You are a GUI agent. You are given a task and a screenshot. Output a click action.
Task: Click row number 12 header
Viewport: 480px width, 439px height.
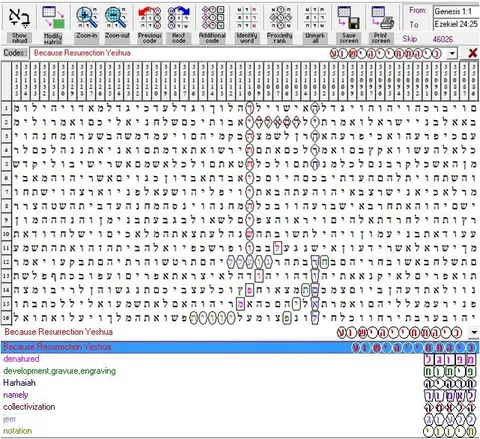click(6, 262)
